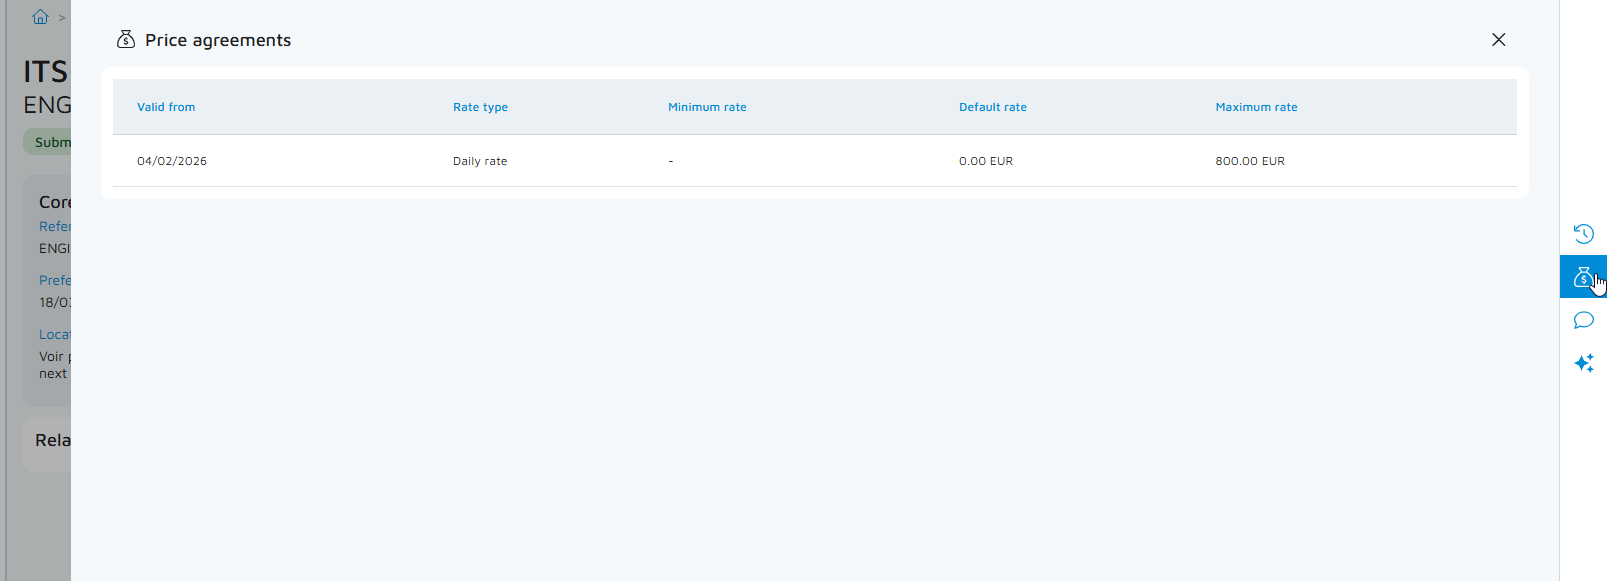The image size is (1607, 581).
Task: Click the Price agreements panel title
Action: pyautogui.click(x=218, y=40)
